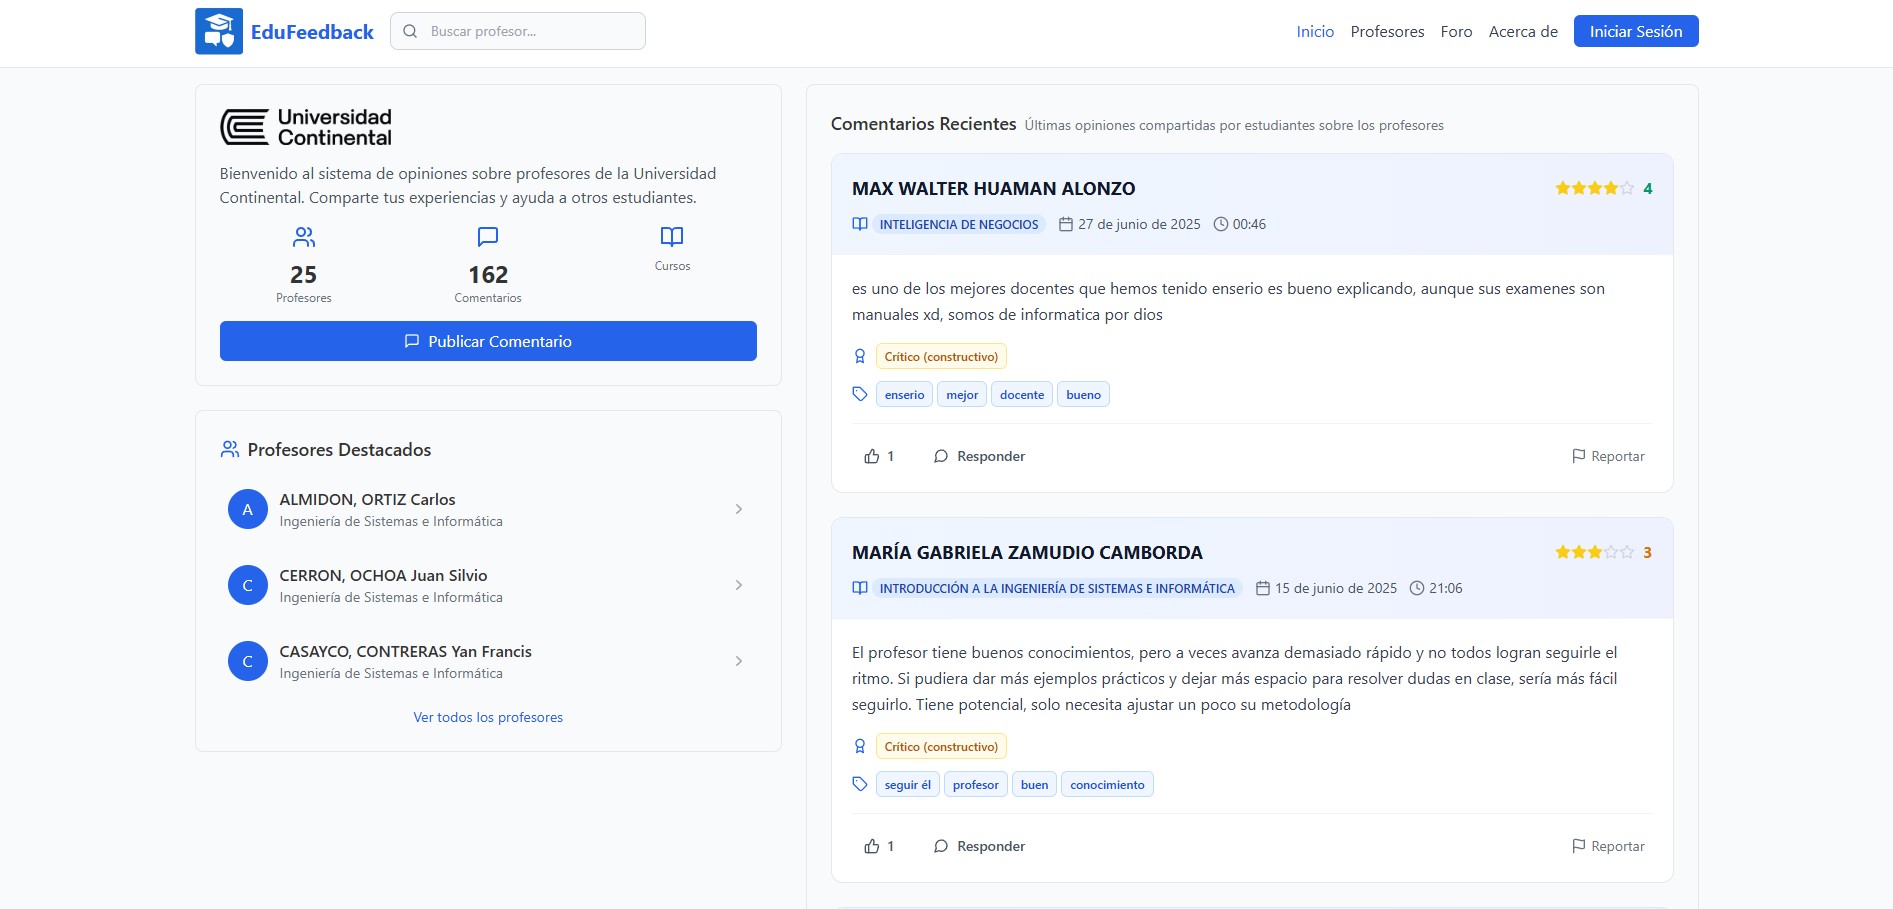Click the book icon beside INTRODUCCIÓN A LA INGENIERÍA

[860, 588]
